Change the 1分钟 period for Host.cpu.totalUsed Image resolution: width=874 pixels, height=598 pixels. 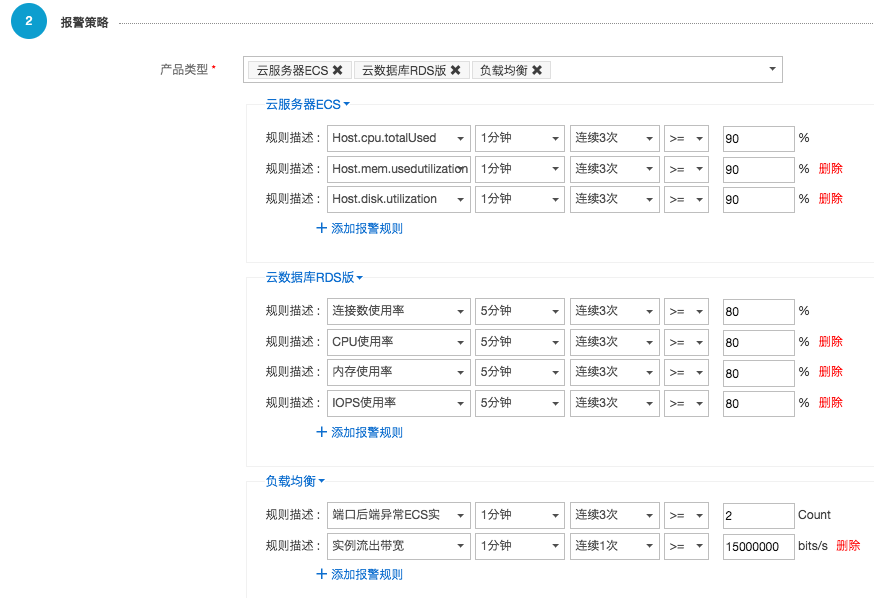coord(520,138)
